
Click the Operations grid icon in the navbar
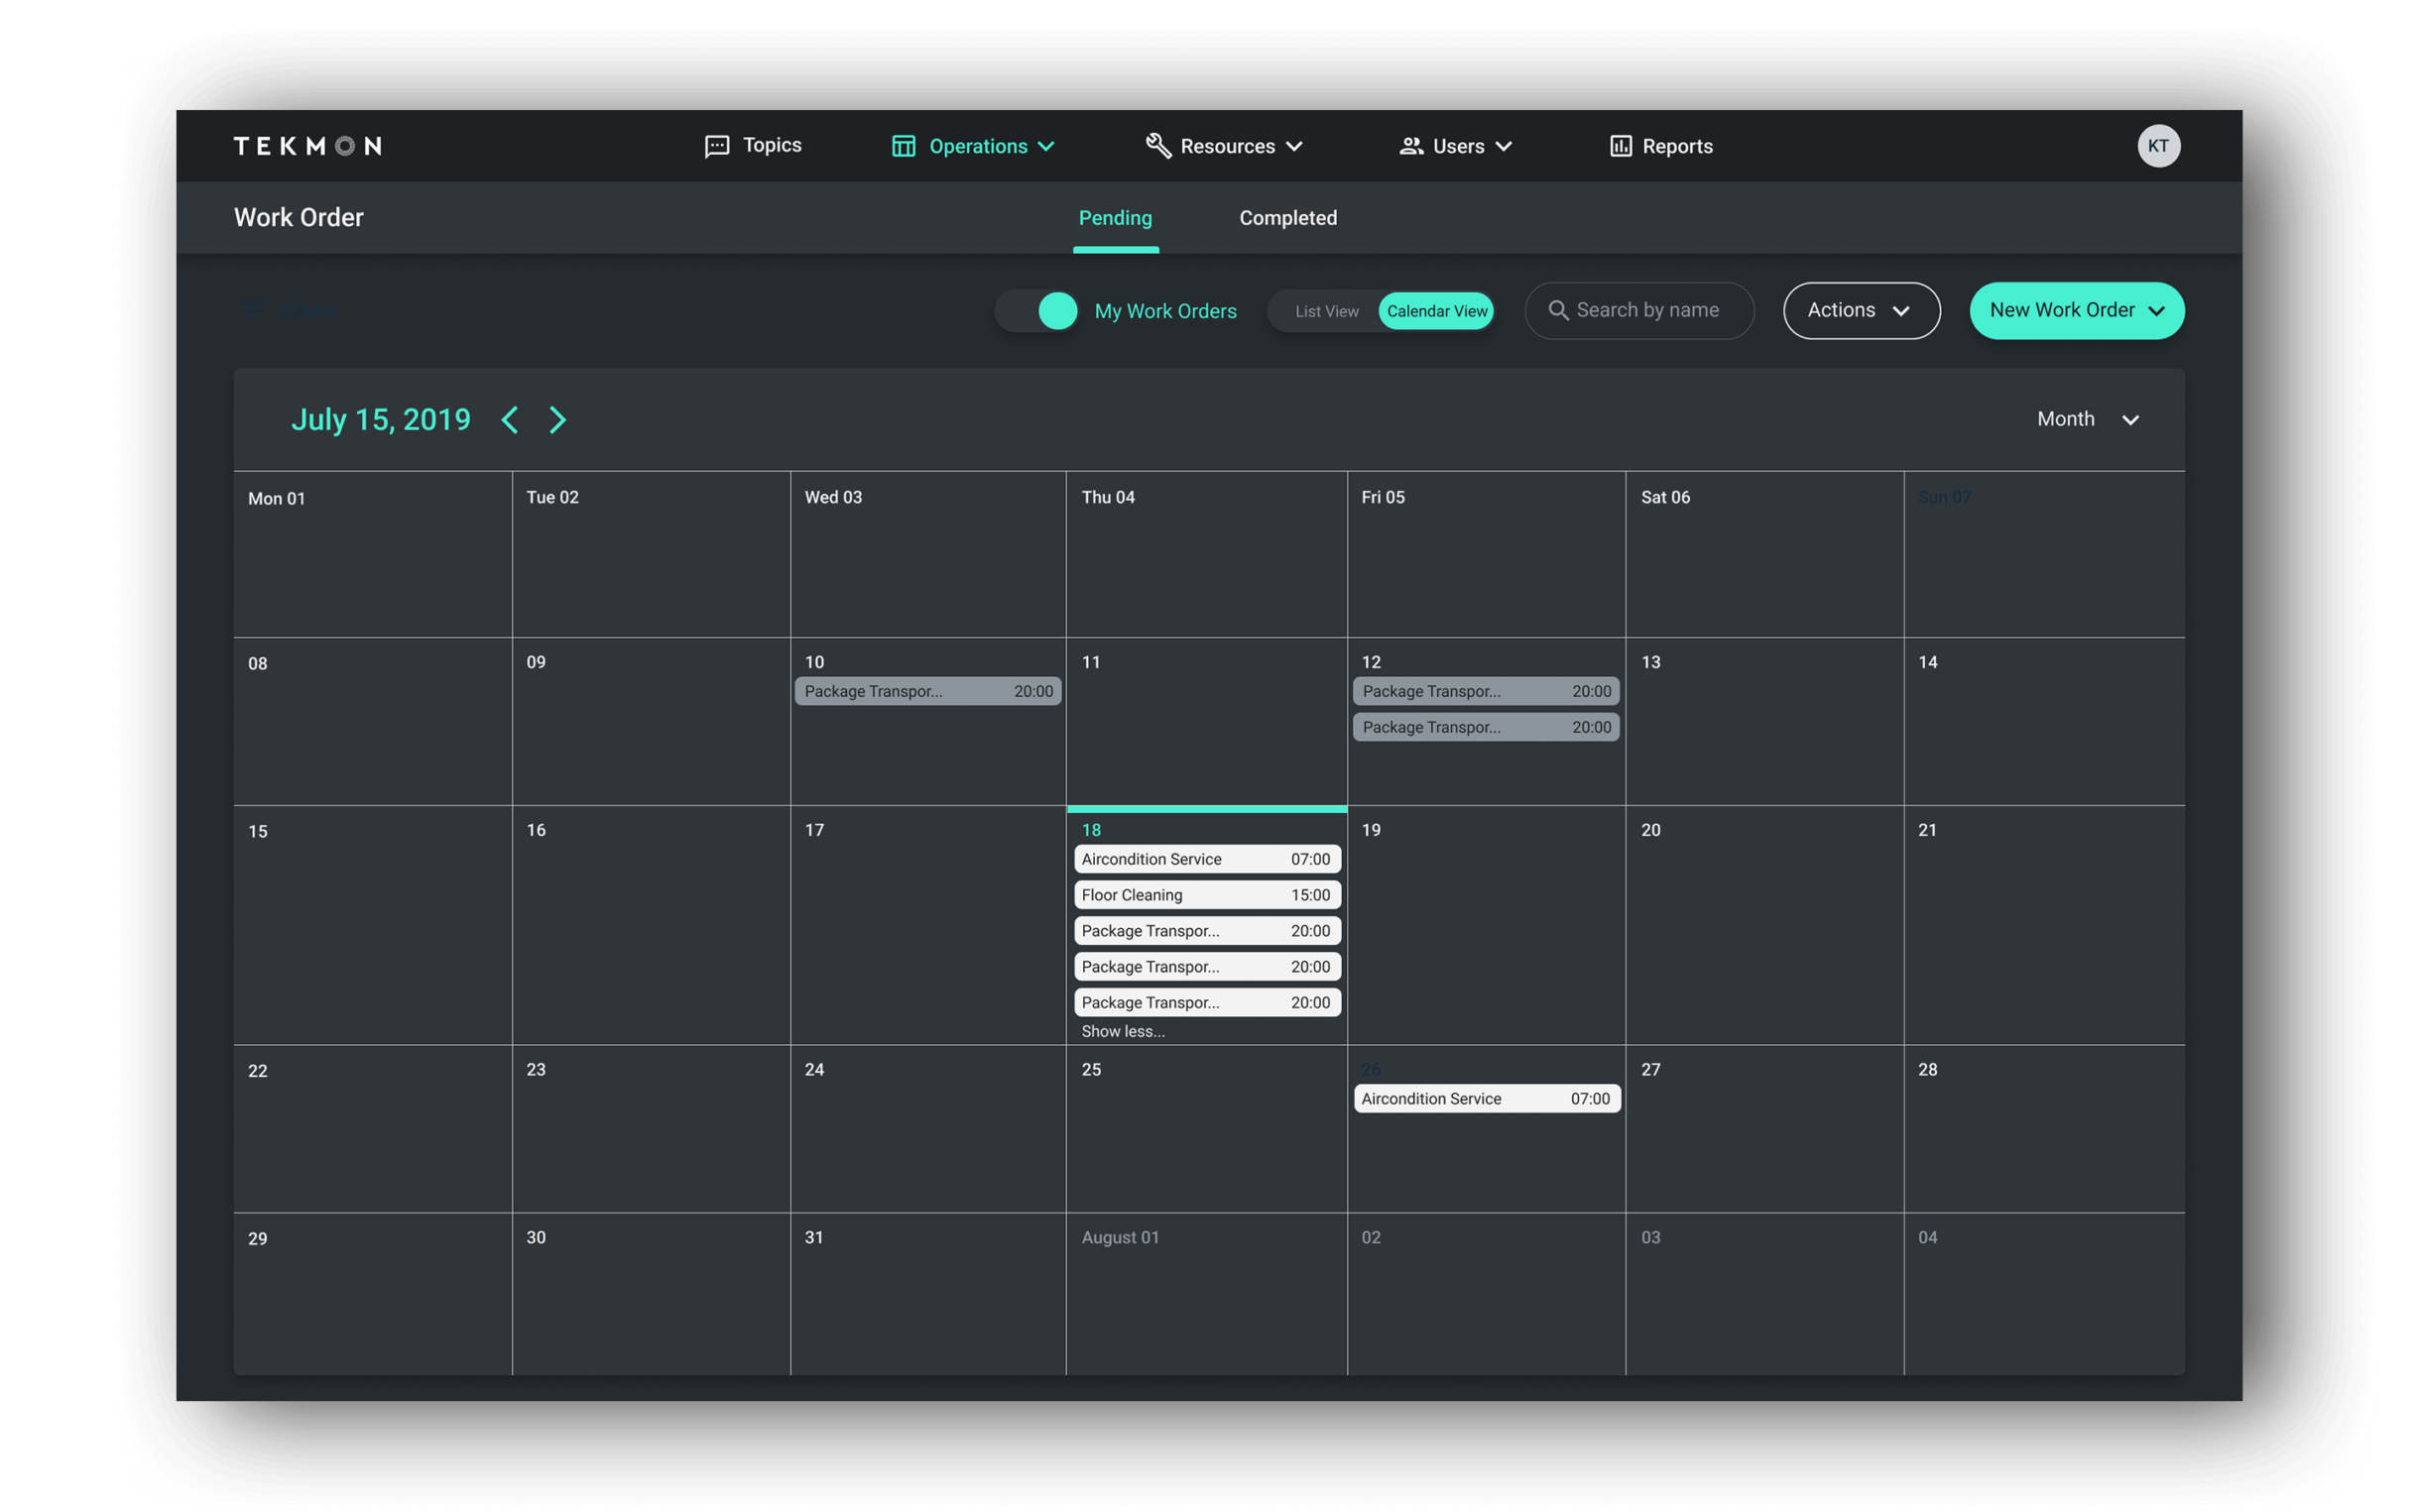tap(903, 146)
